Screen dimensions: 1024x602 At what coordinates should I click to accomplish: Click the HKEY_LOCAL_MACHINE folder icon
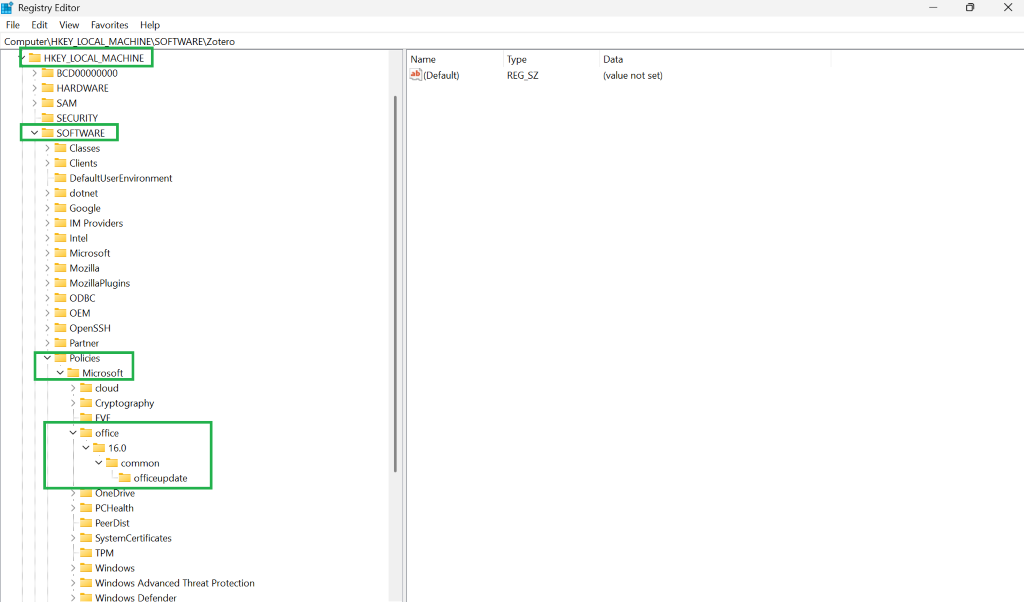pos(35,58)
